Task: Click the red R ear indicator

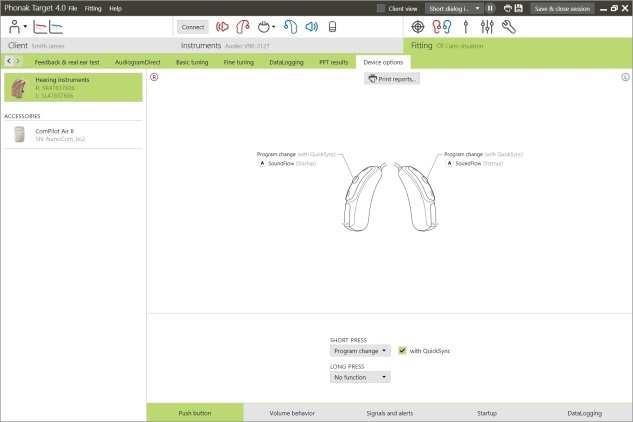Action: pos(154,77)
